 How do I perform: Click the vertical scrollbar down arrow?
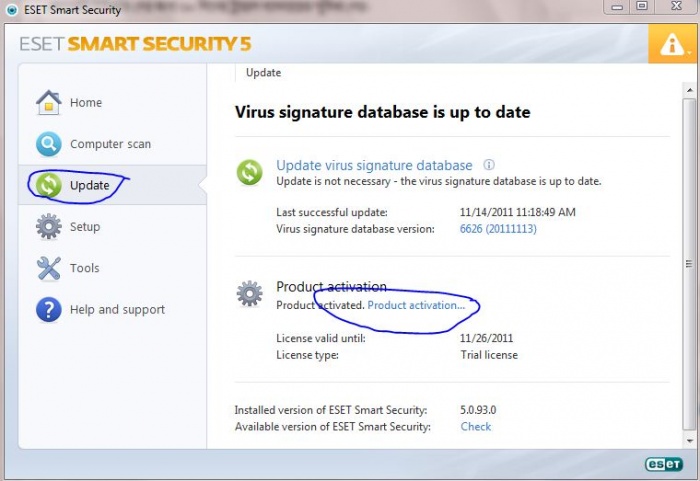689,438
